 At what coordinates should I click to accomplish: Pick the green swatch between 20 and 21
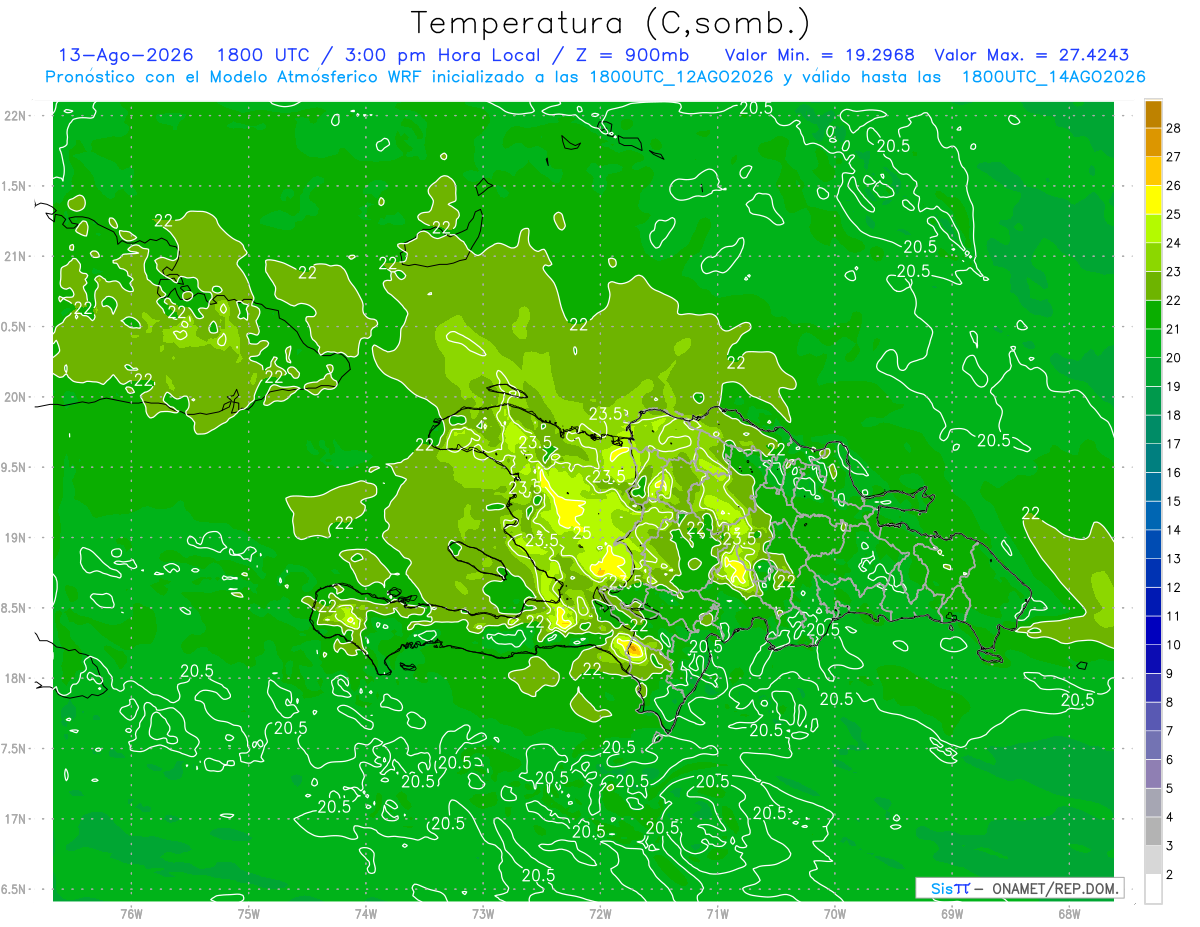[1153, 344]
